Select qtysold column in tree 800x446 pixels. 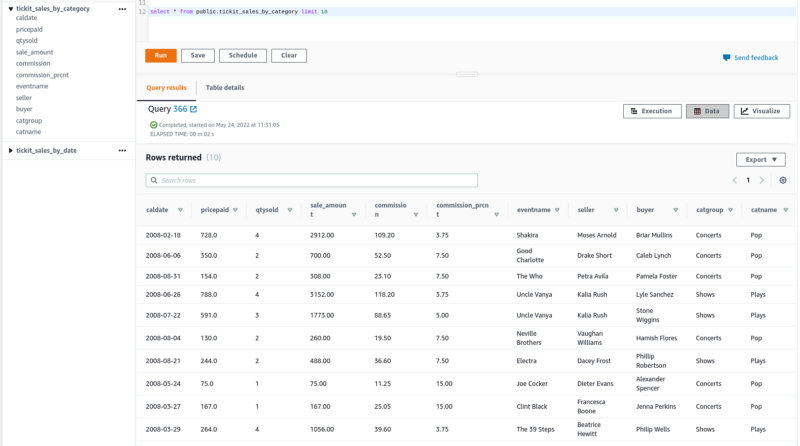tap(27, 41)
